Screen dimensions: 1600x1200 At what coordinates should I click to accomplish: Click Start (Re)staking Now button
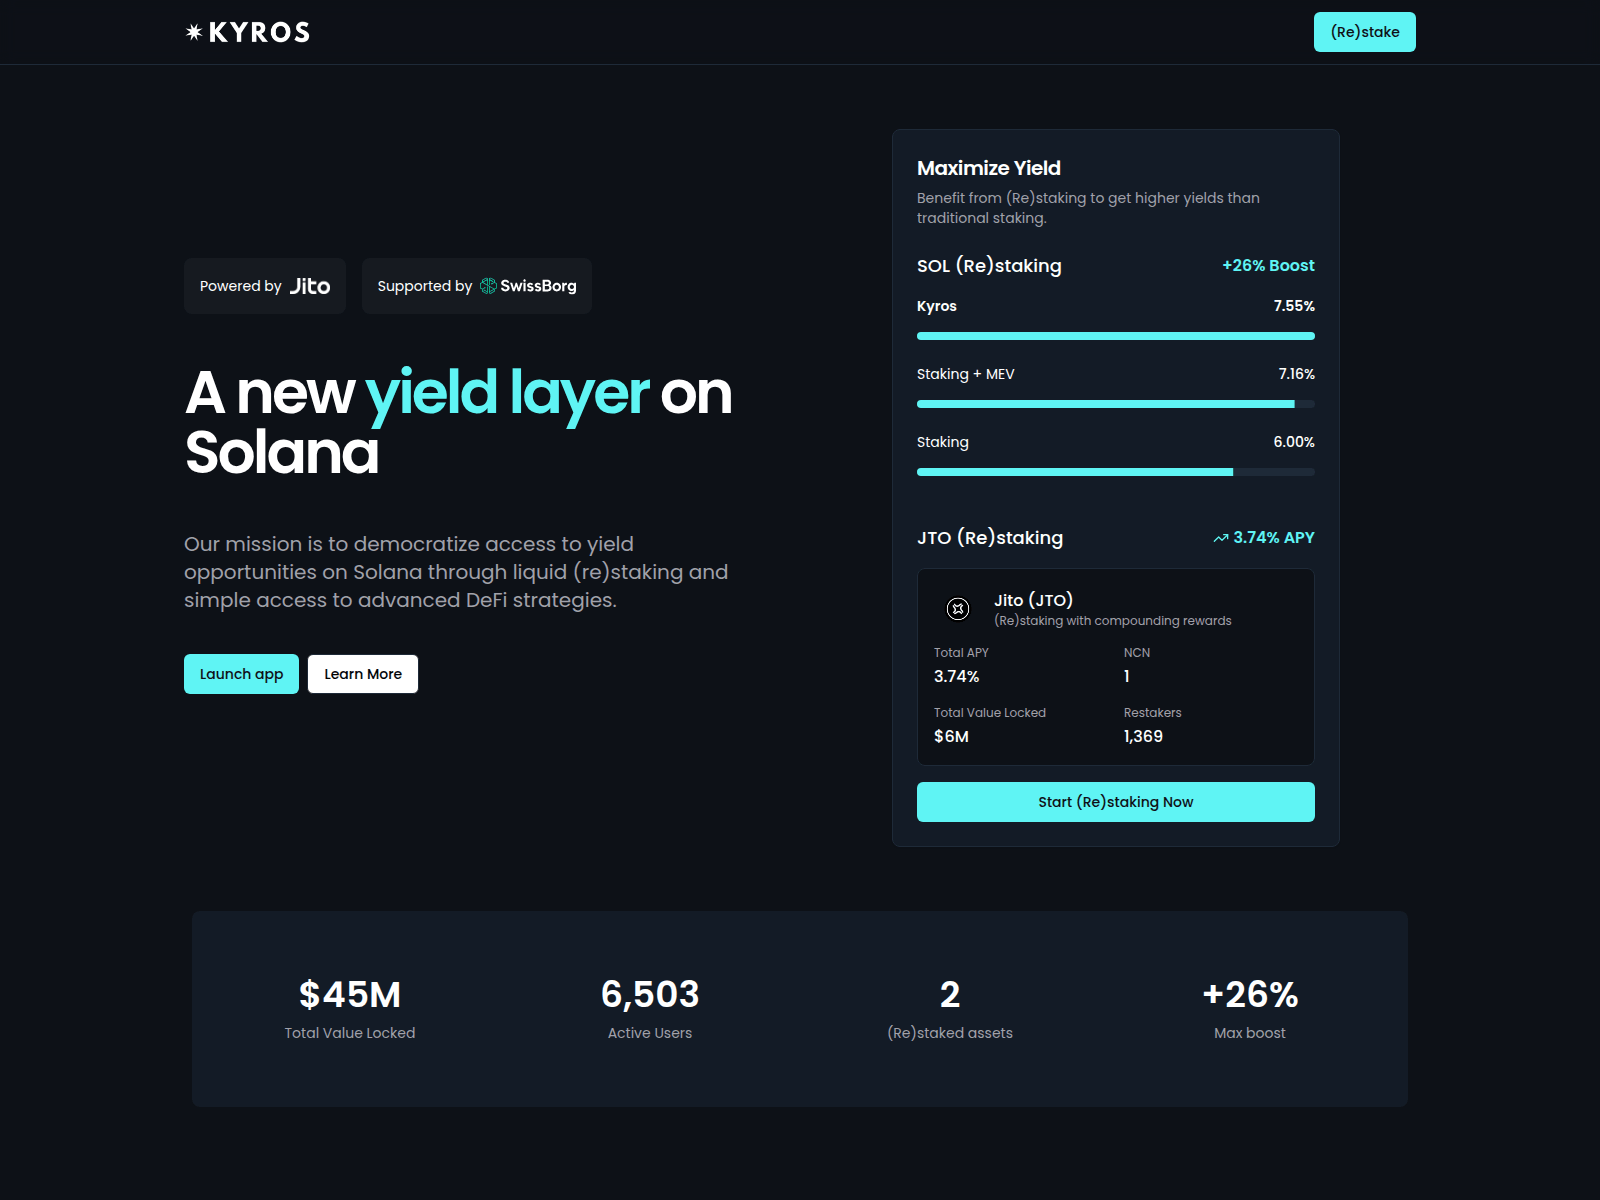click(1116, 802)
